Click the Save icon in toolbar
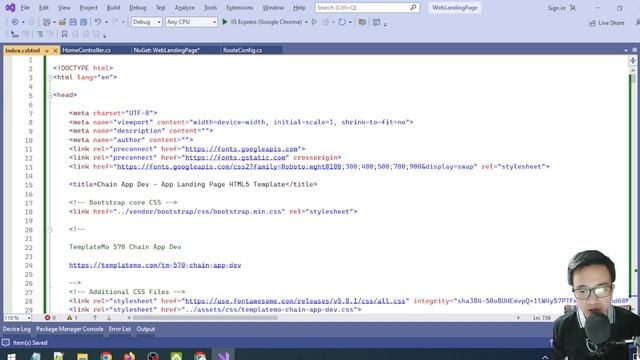 [73, 22]
